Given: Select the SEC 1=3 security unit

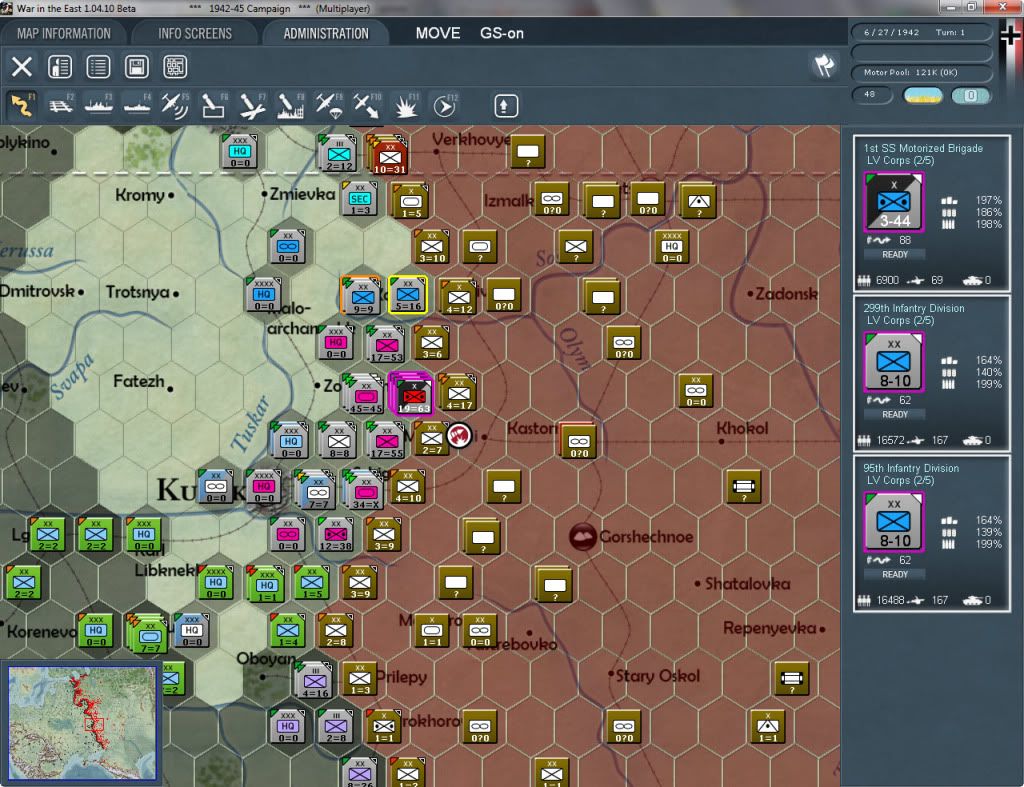Looking at the screenshot, I should (360, 199).
